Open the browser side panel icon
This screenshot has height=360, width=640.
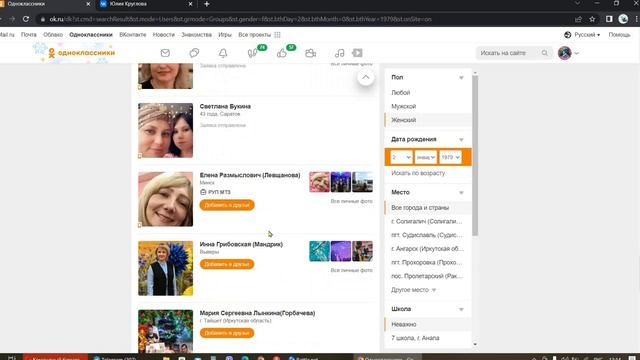pos(609,19)
